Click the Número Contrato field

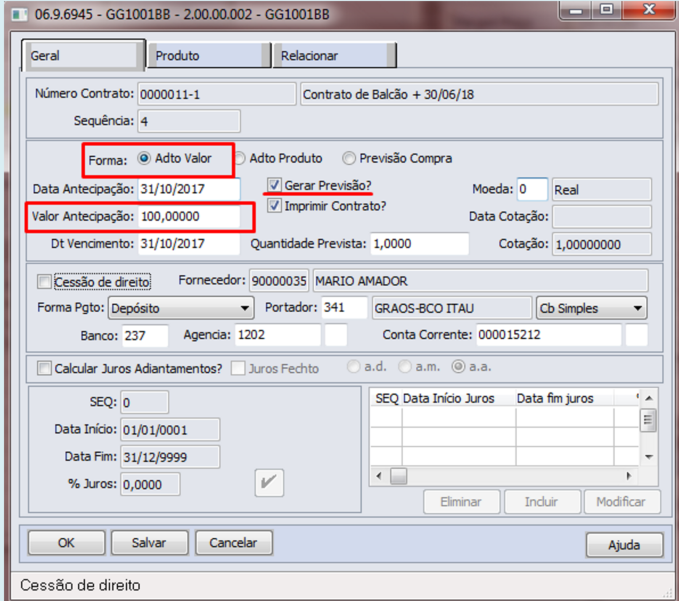coord(217,94)
